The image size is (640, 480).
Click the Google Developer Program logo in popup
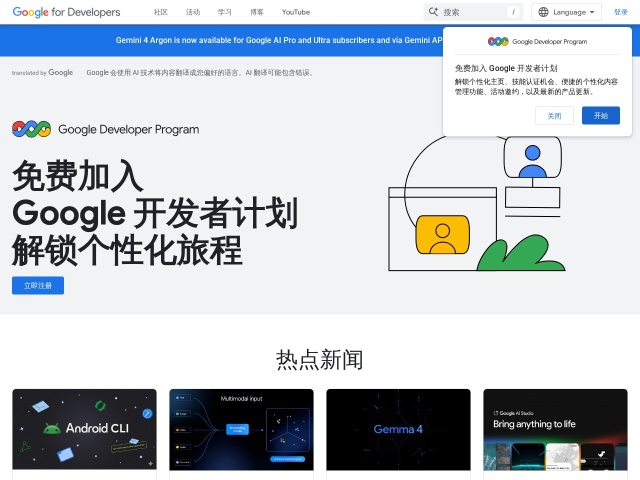[537, 41]
